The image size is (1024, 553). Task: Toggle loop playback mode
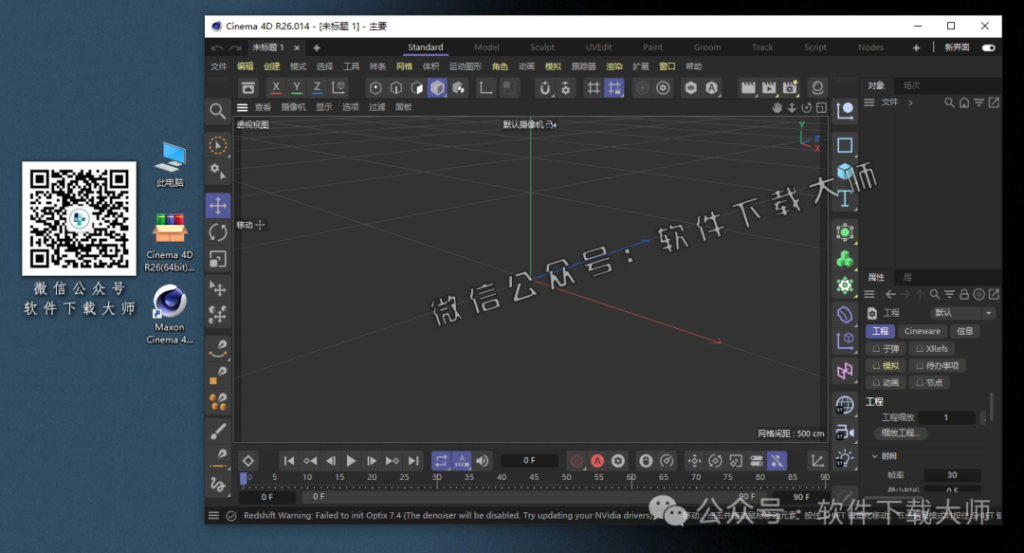click(441, 461)
